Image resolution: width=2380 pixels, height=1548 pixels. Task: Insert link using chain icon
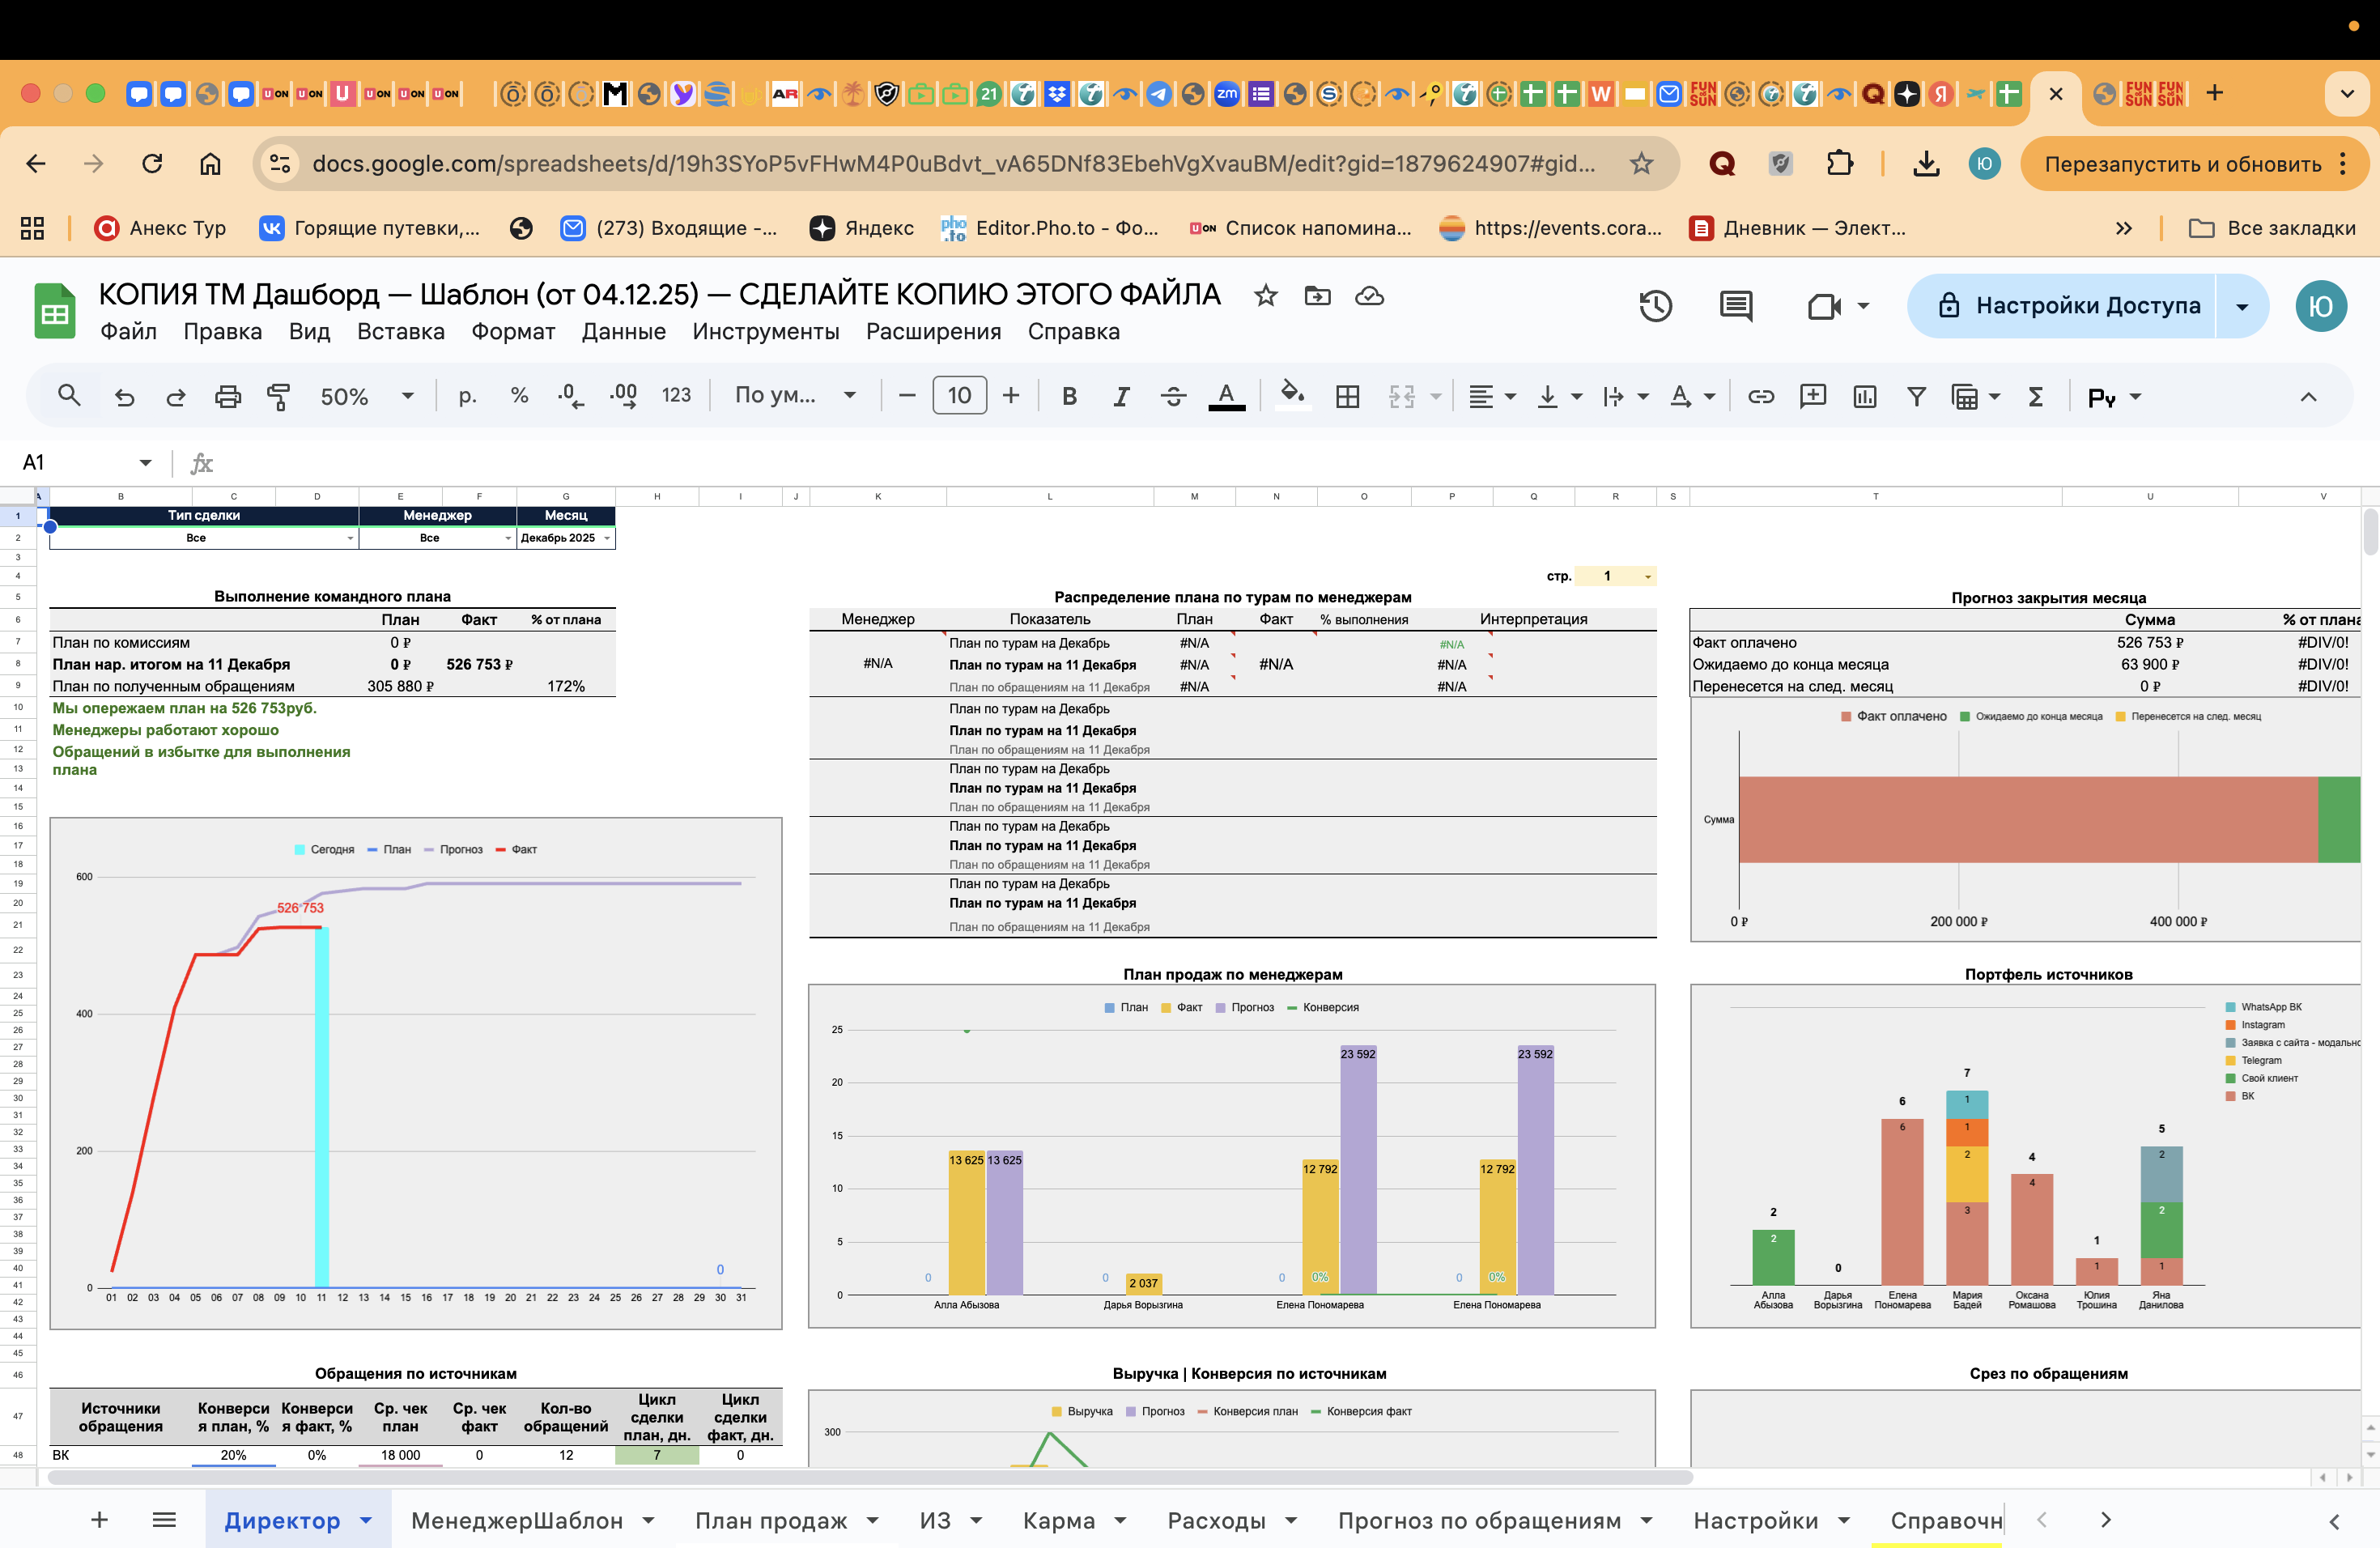[1760, 397]
